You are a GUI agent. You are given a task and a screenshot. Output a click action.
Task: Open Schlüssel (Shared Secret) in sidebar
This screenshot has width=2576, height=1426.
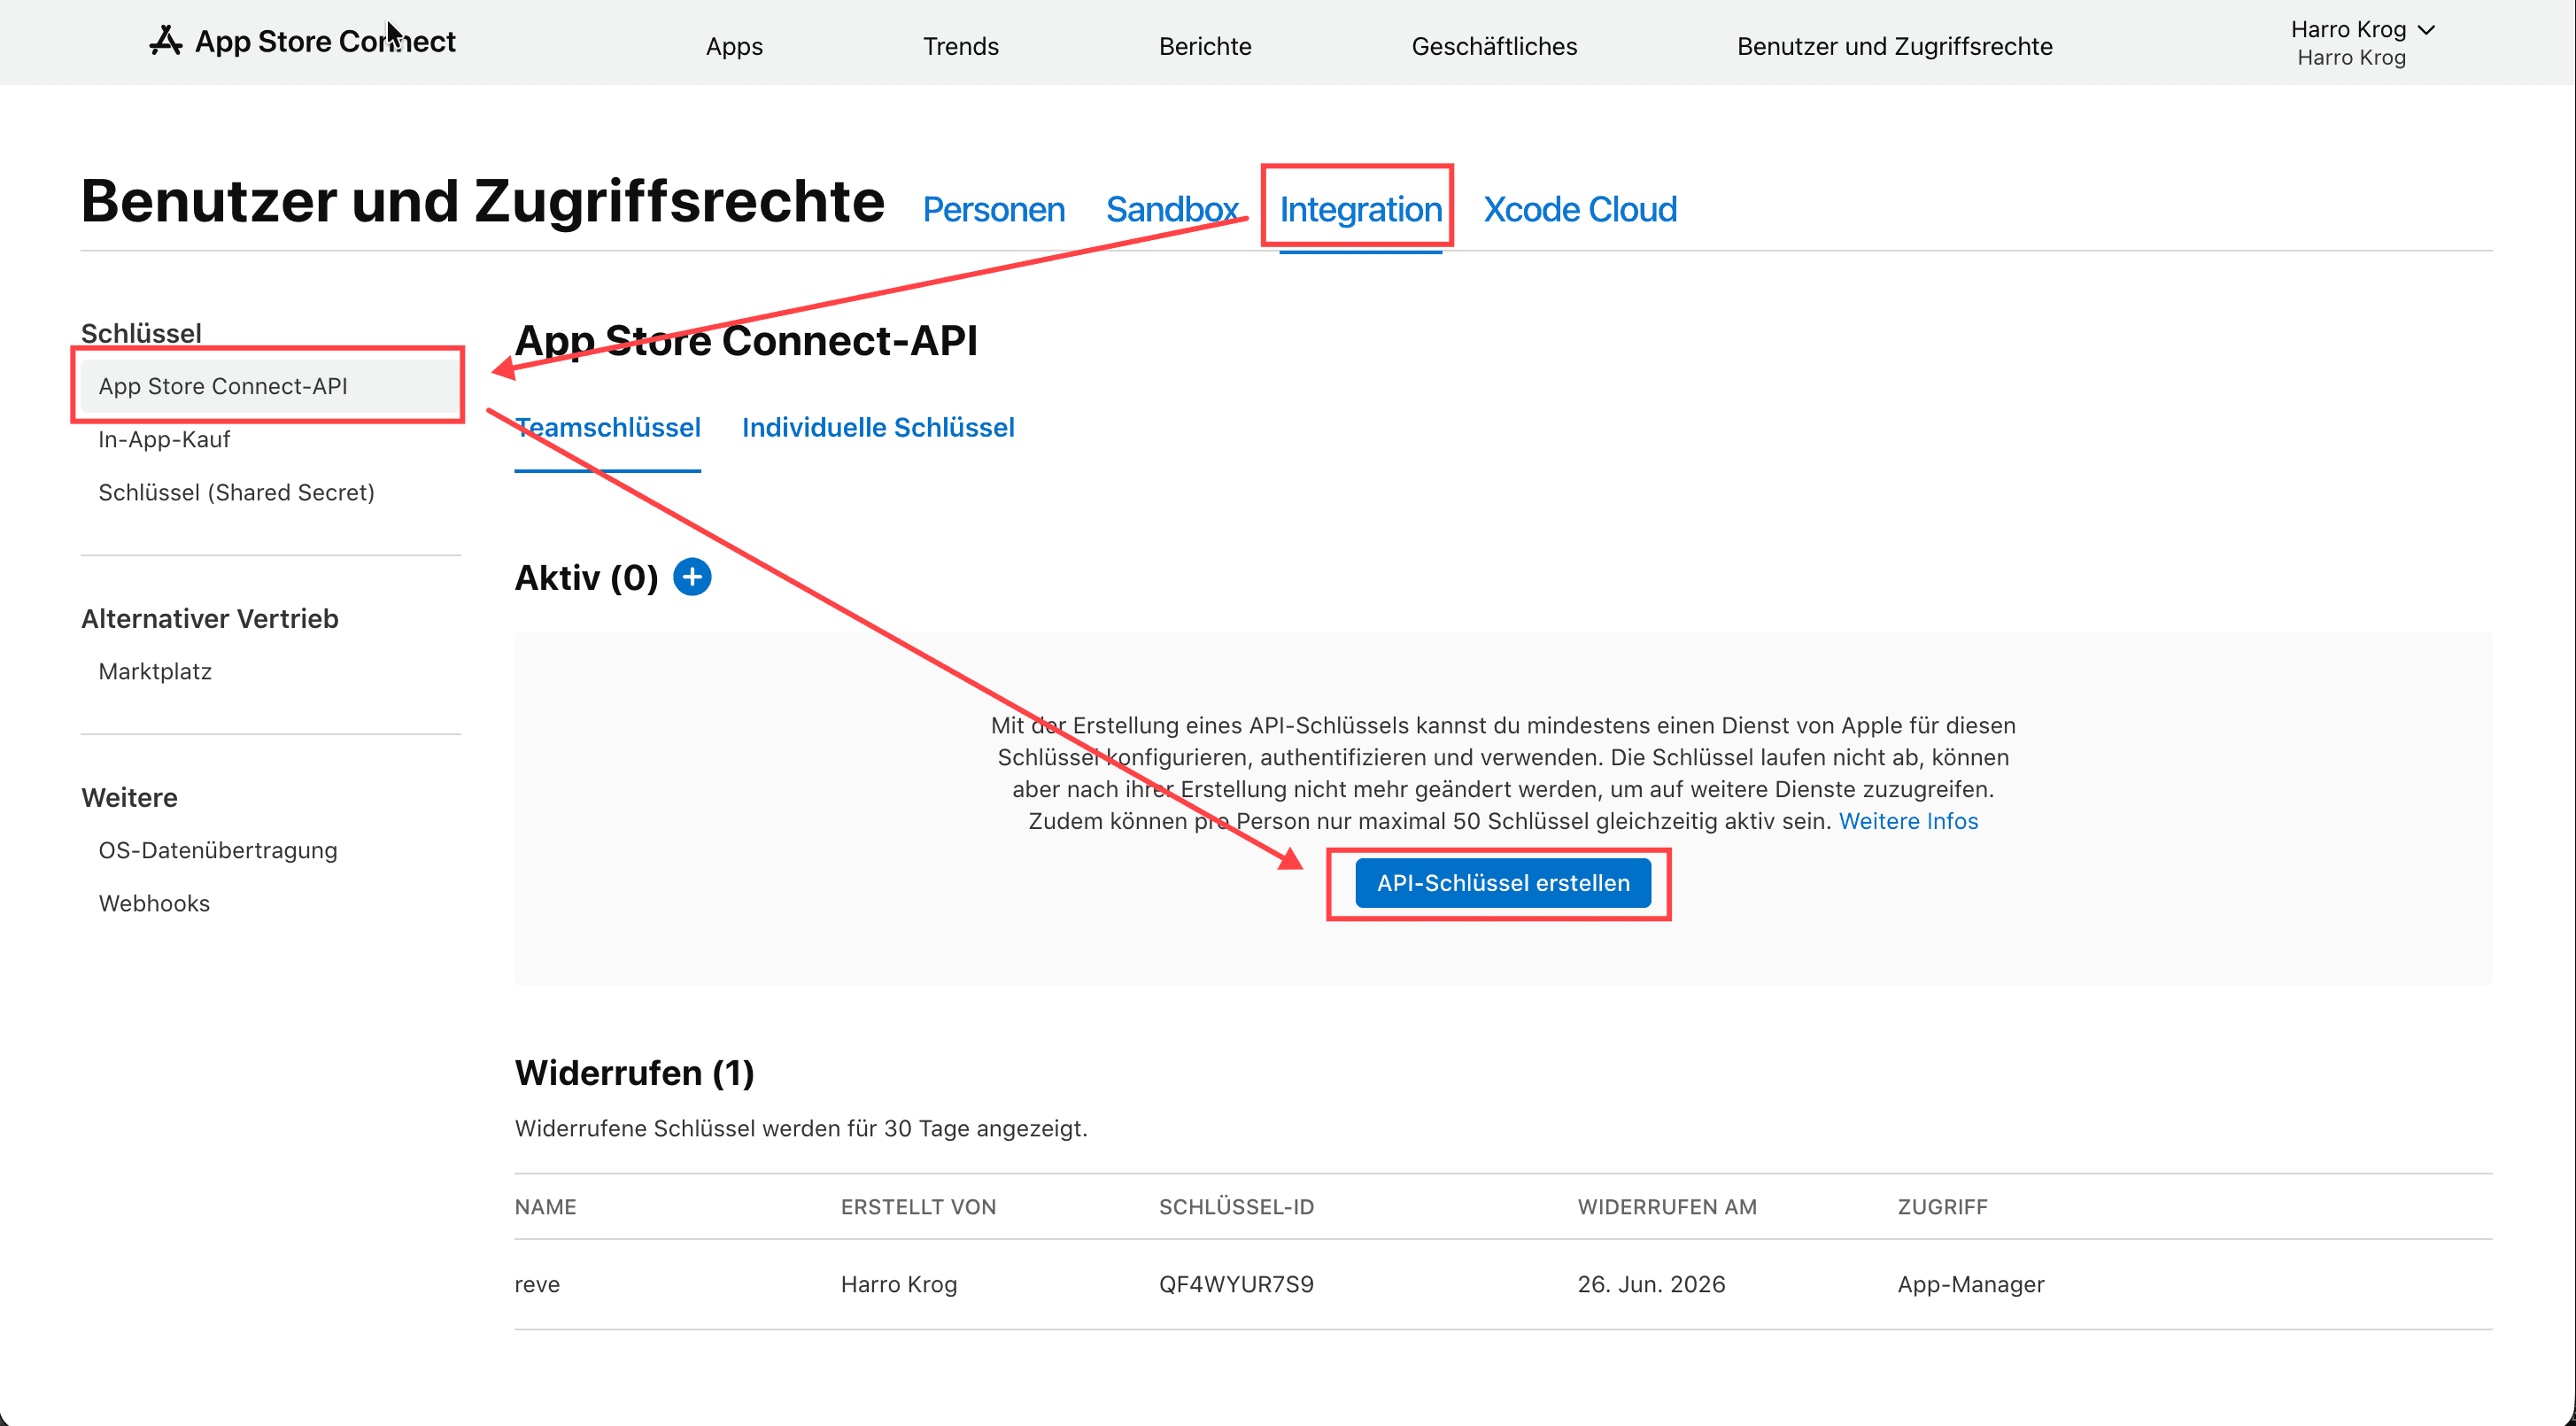click(x=236, y=493)
